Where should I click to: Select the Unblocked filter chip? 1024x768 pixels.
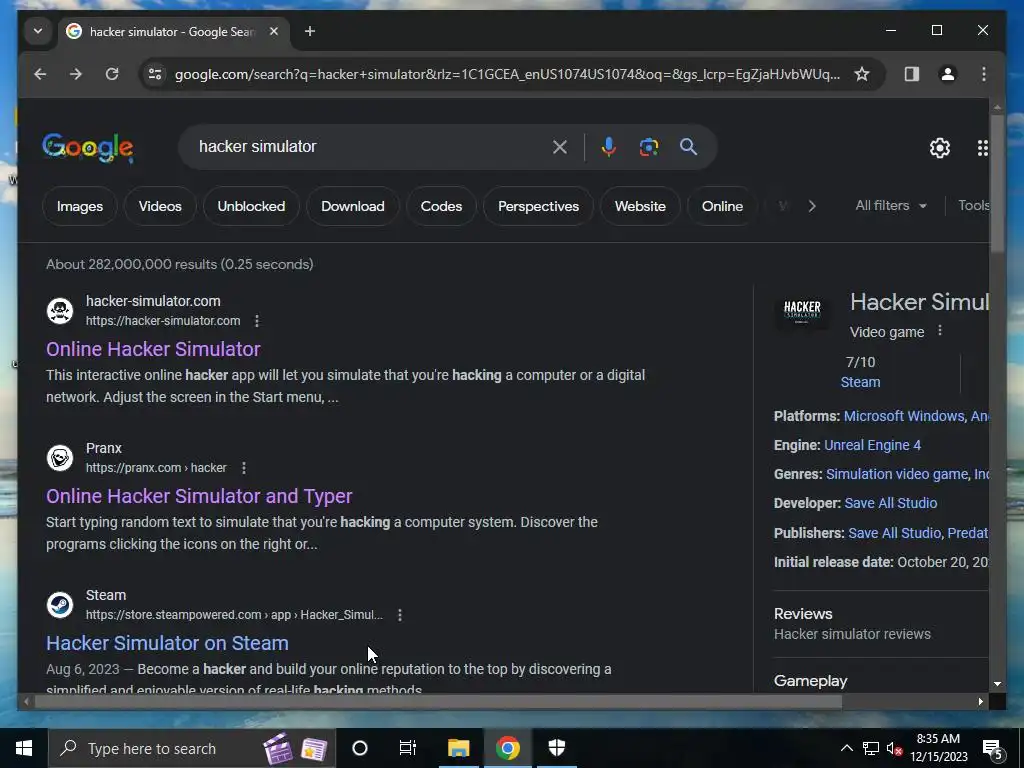pos(251,206)
